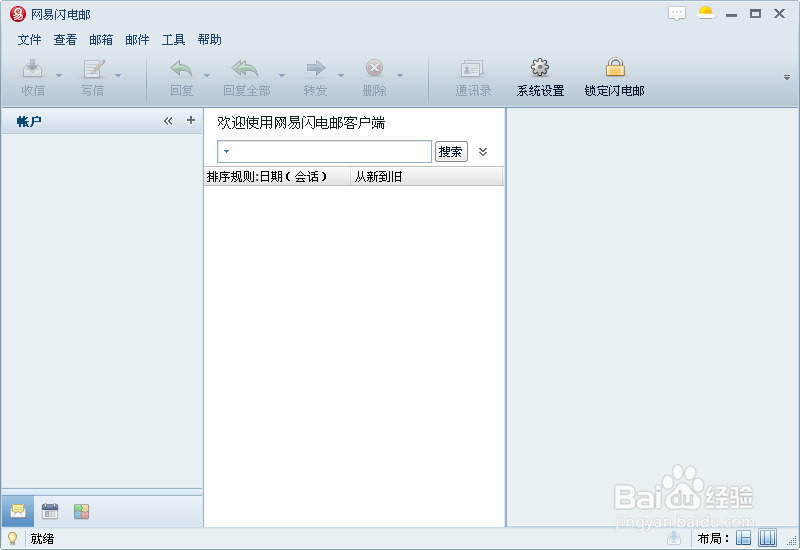
Task: Click the lightbulb tip icon in status bar
Action: click(12, 538)
